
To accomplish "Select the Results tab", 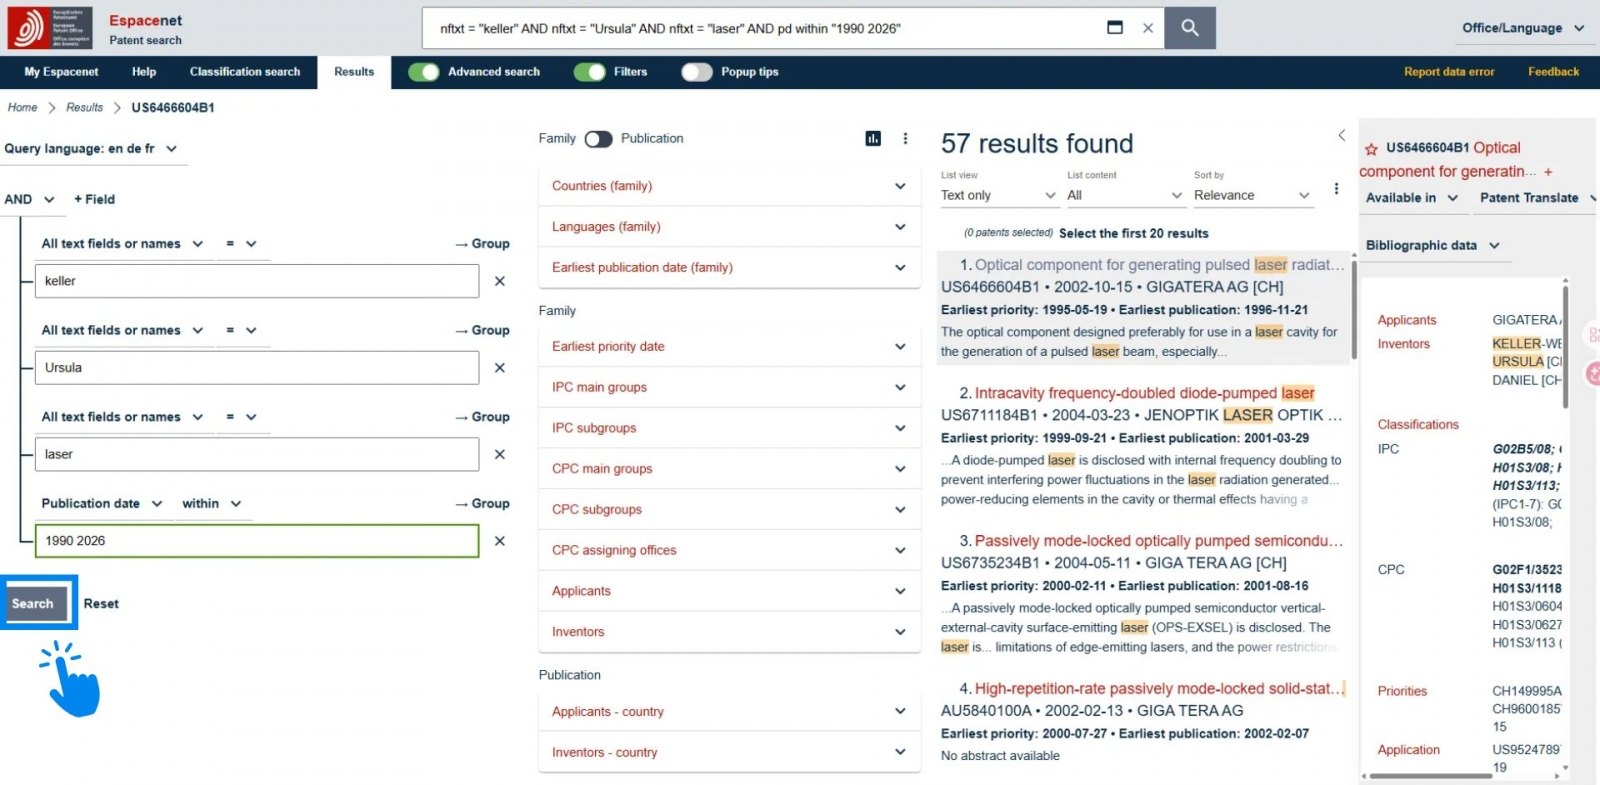I will [x=354, y=72].
